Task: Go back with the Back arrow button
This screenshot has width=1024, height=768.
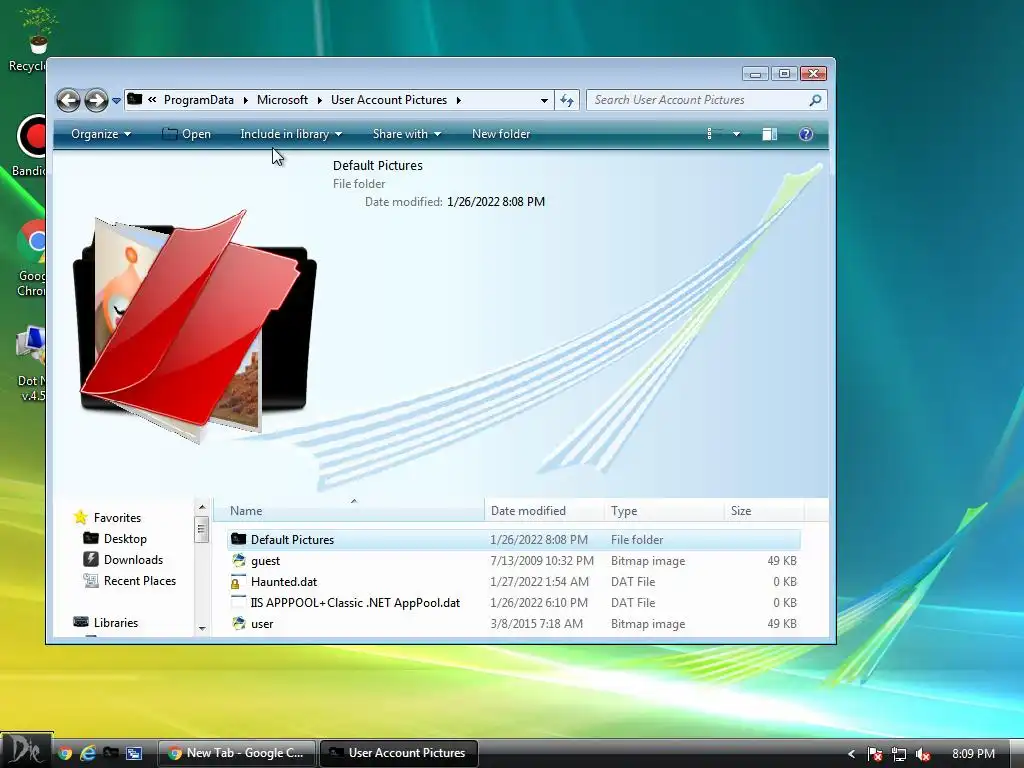Action: click(68, 100)
